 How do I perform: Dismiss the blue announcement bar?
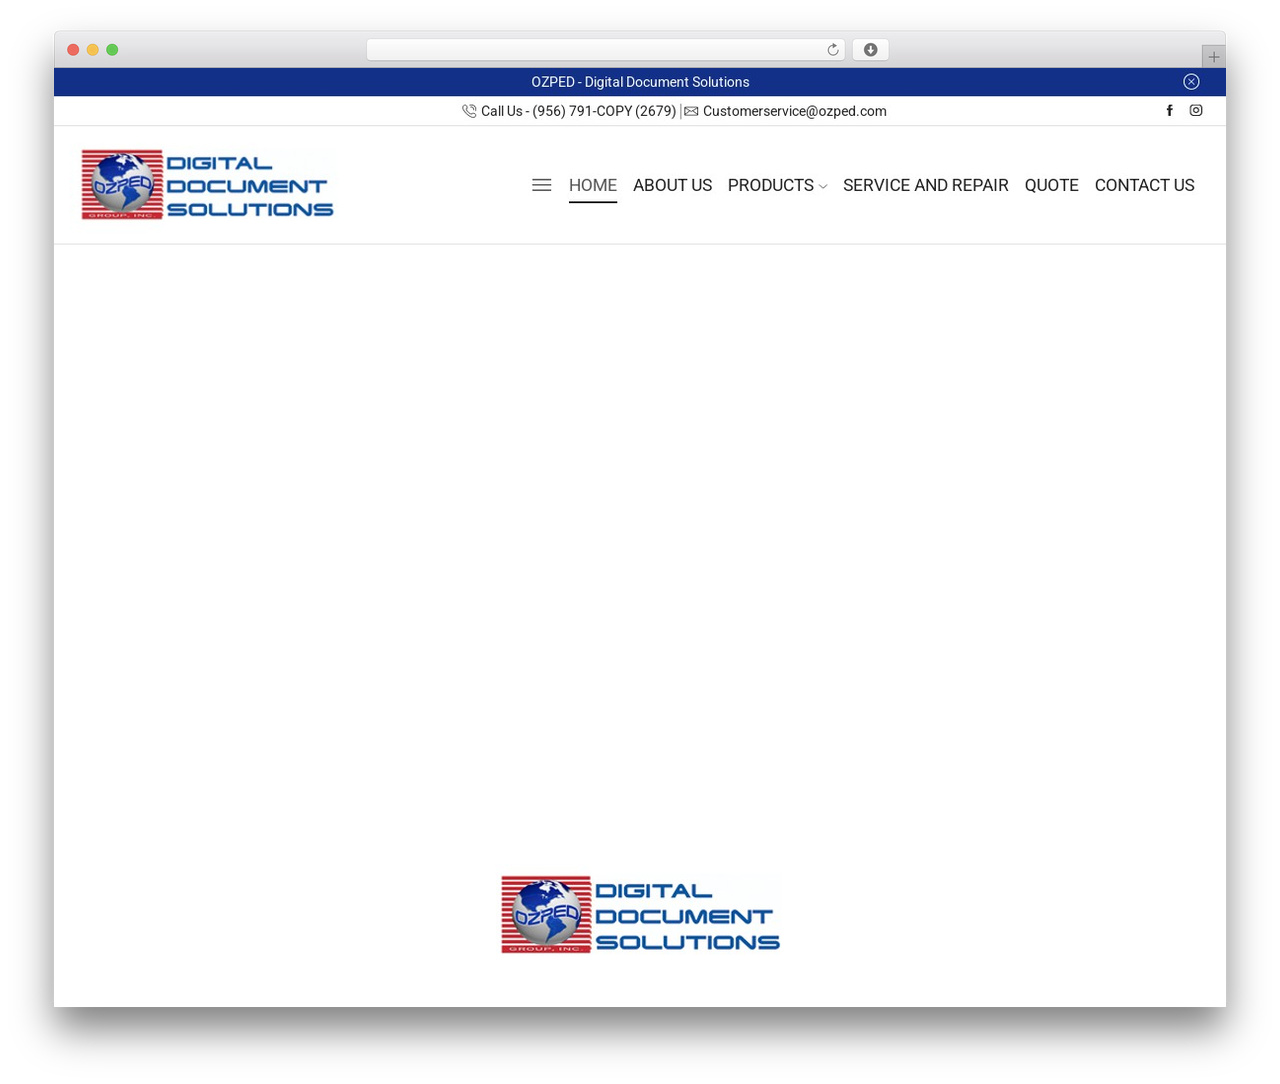coord(1191,82)
